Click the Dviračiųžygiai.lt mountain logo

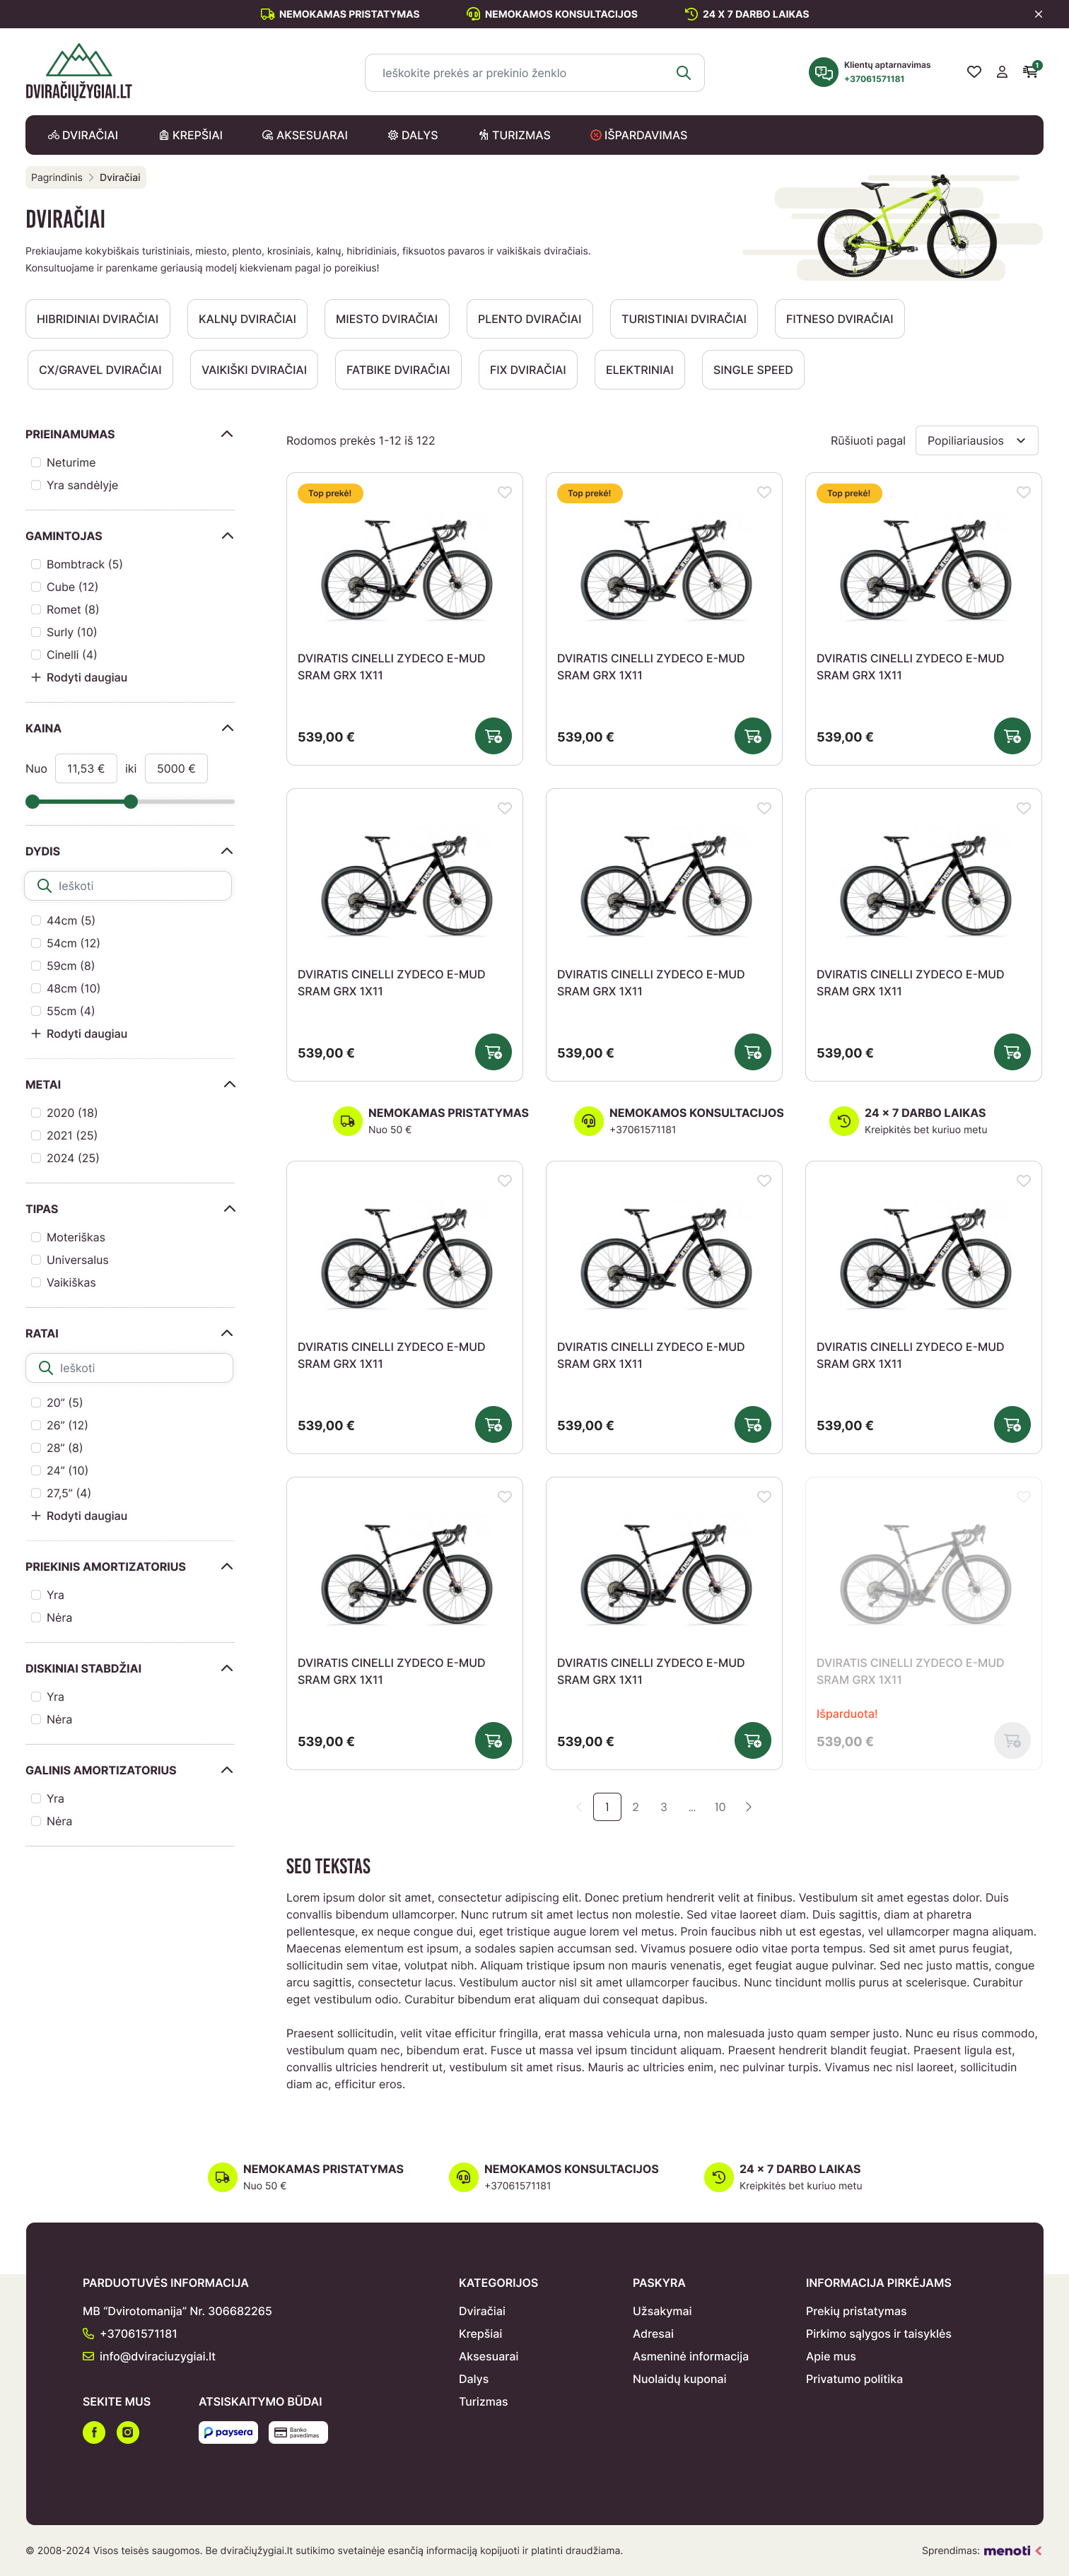[79, 72]
